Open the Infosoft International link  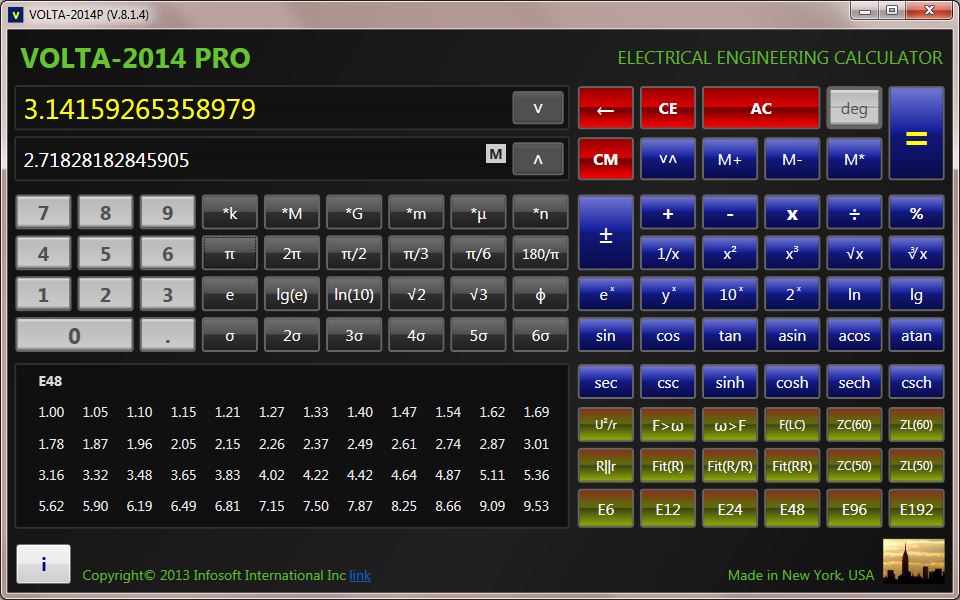(360, 575)
